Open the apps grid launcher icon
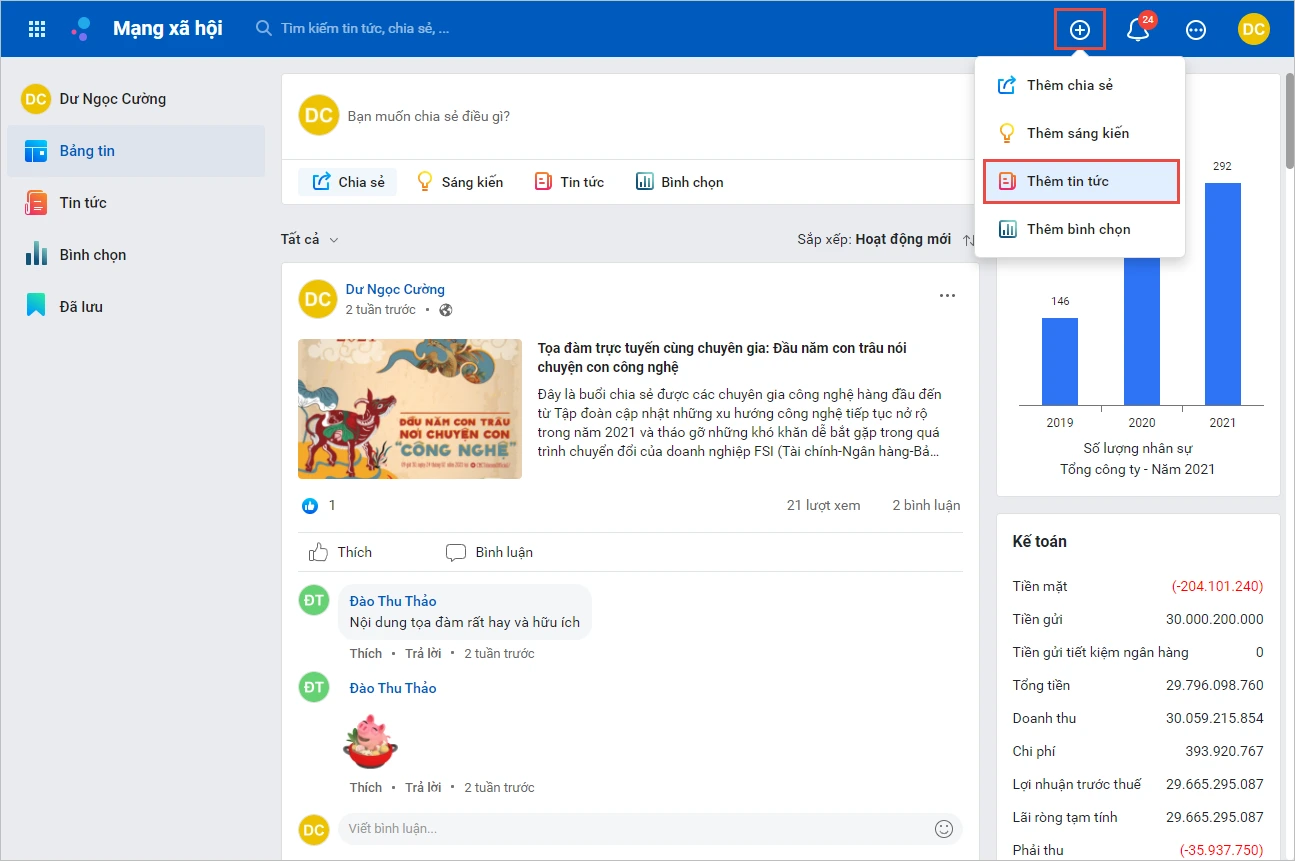The height and width of the screenshot is (861, 1295). coord(37,29)
